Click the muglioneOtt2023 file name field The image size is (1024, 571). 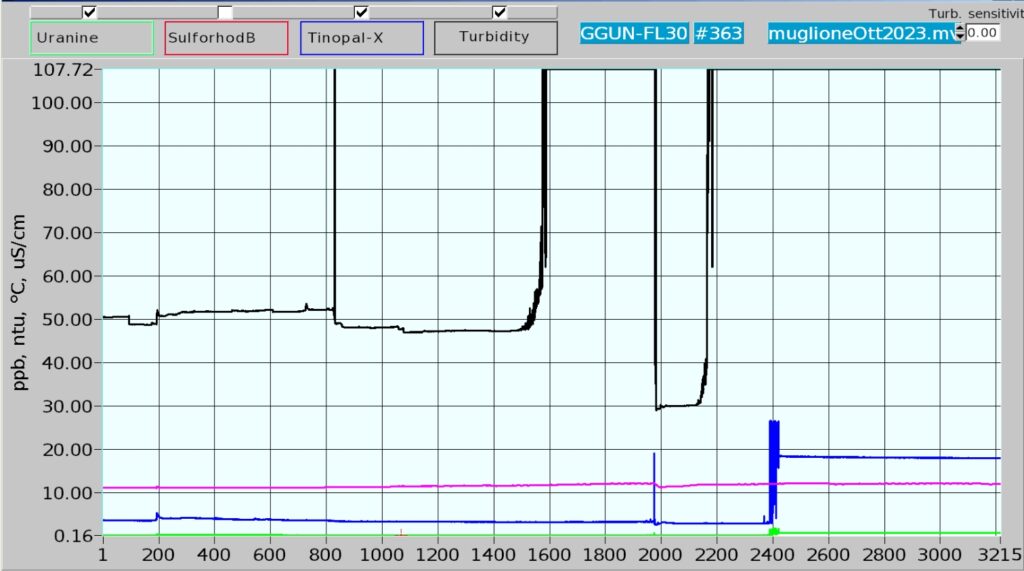tap(860, 33)
